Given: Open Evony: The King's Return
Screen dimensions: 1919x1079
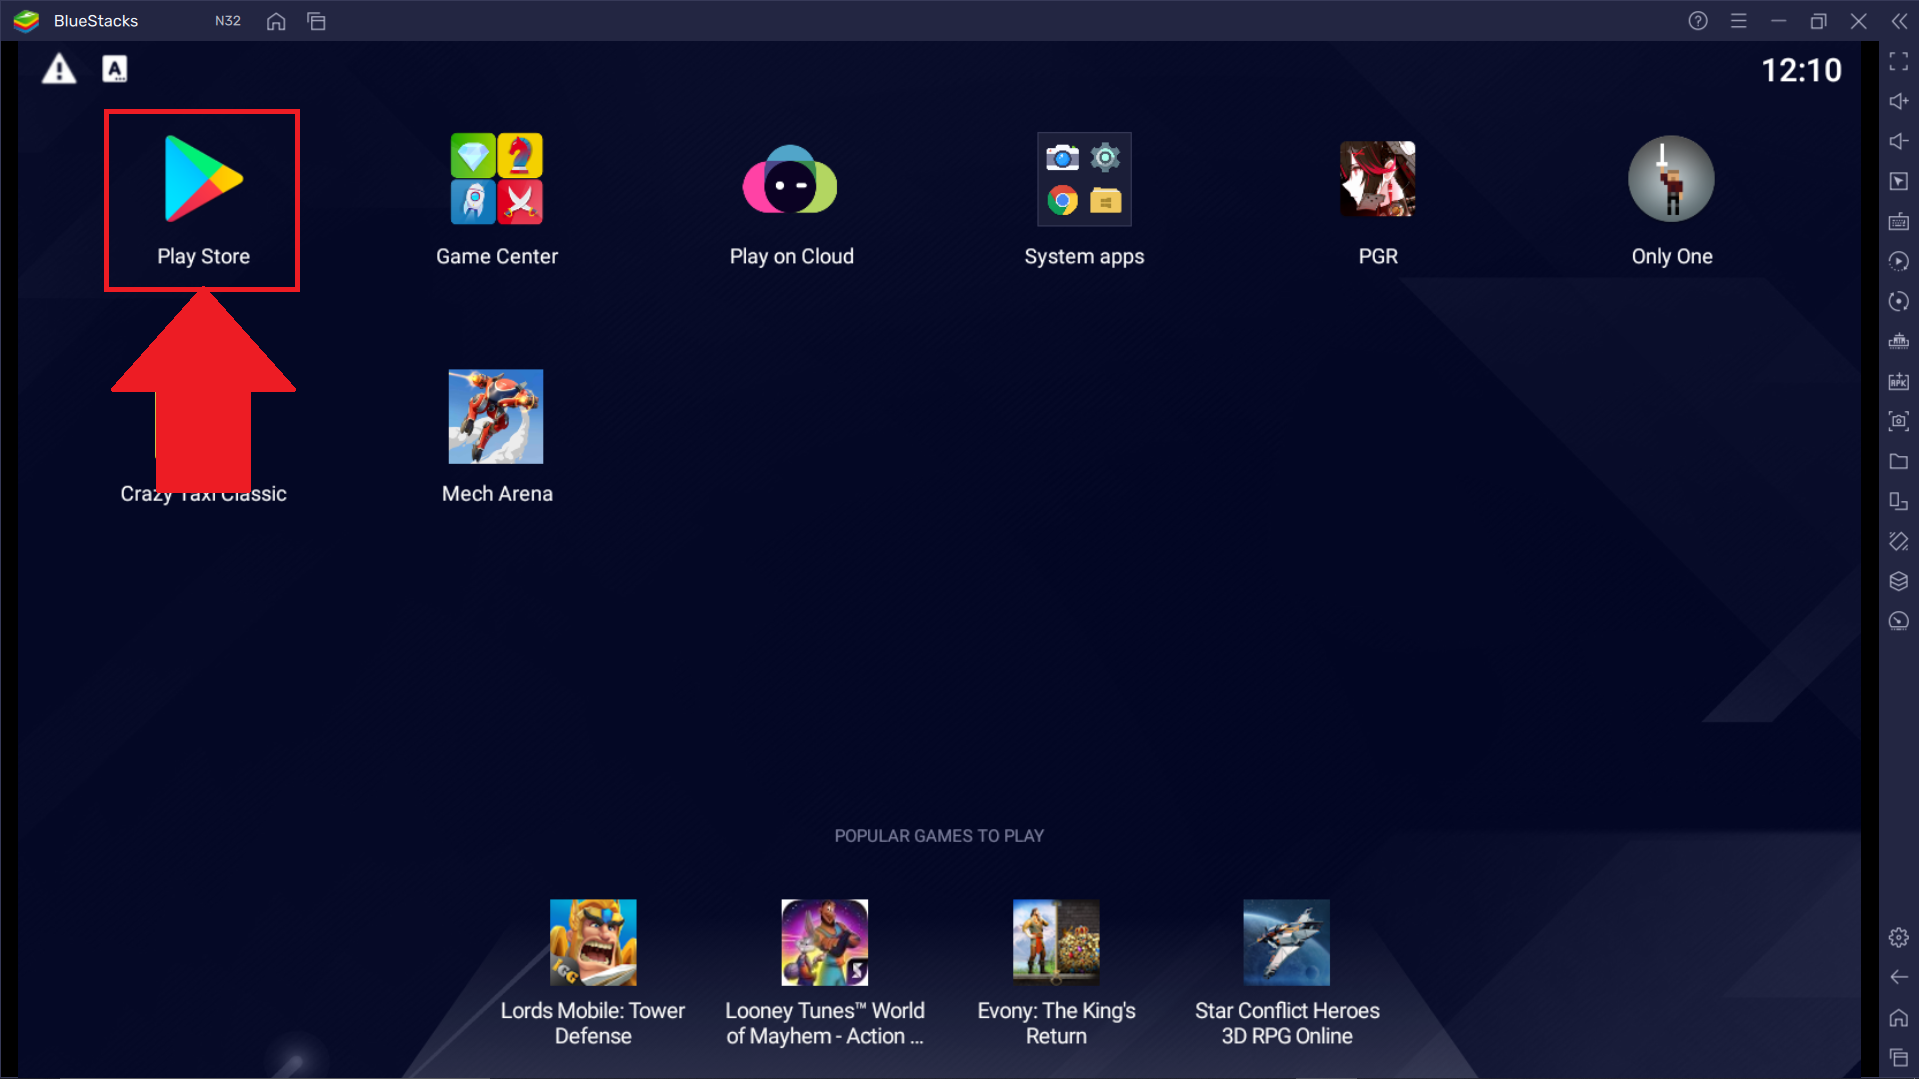Looking at the screenshot, I should [1056, 972].
